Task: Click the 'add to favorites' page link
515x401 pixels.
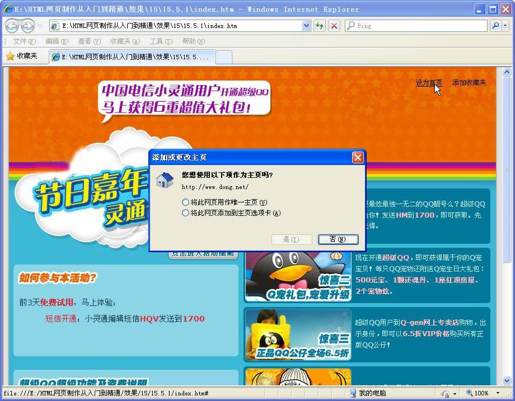Action: pyautogui.click(x=469, y=82)
